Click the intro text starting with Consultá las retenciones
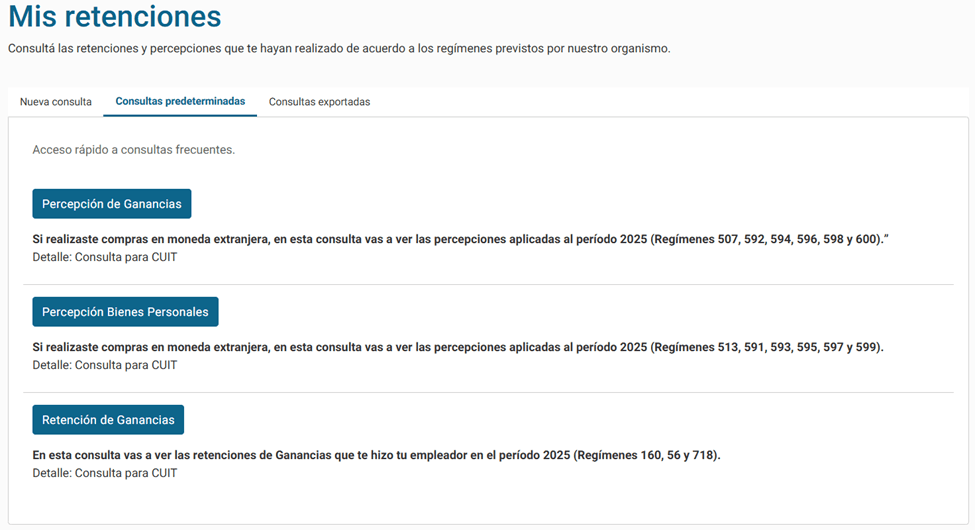This screenshot has height=530, width=975. point(339,48)
